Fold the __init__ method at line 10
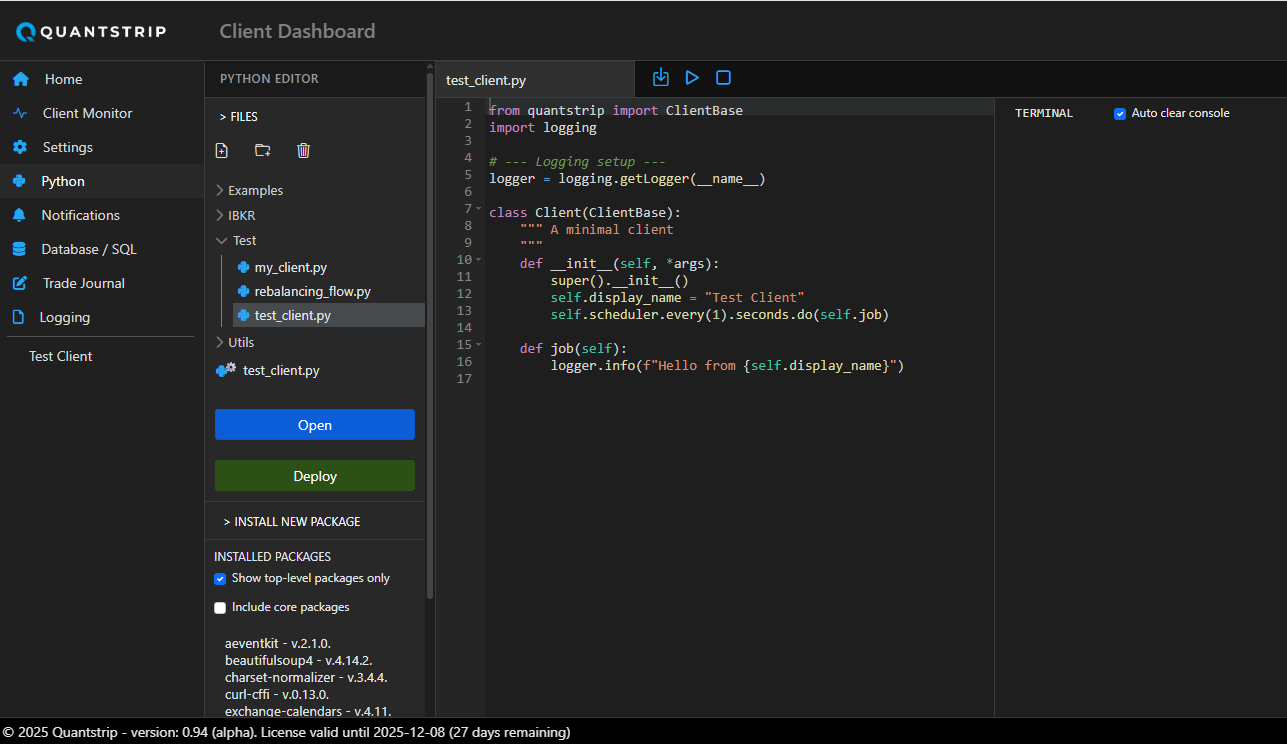 coord(478,259)
